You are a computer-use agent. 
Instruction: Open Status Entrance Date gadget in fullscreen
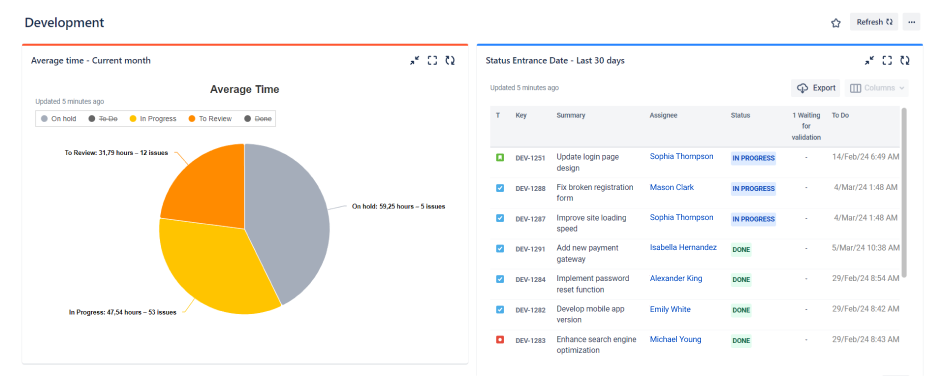(887, 60)
